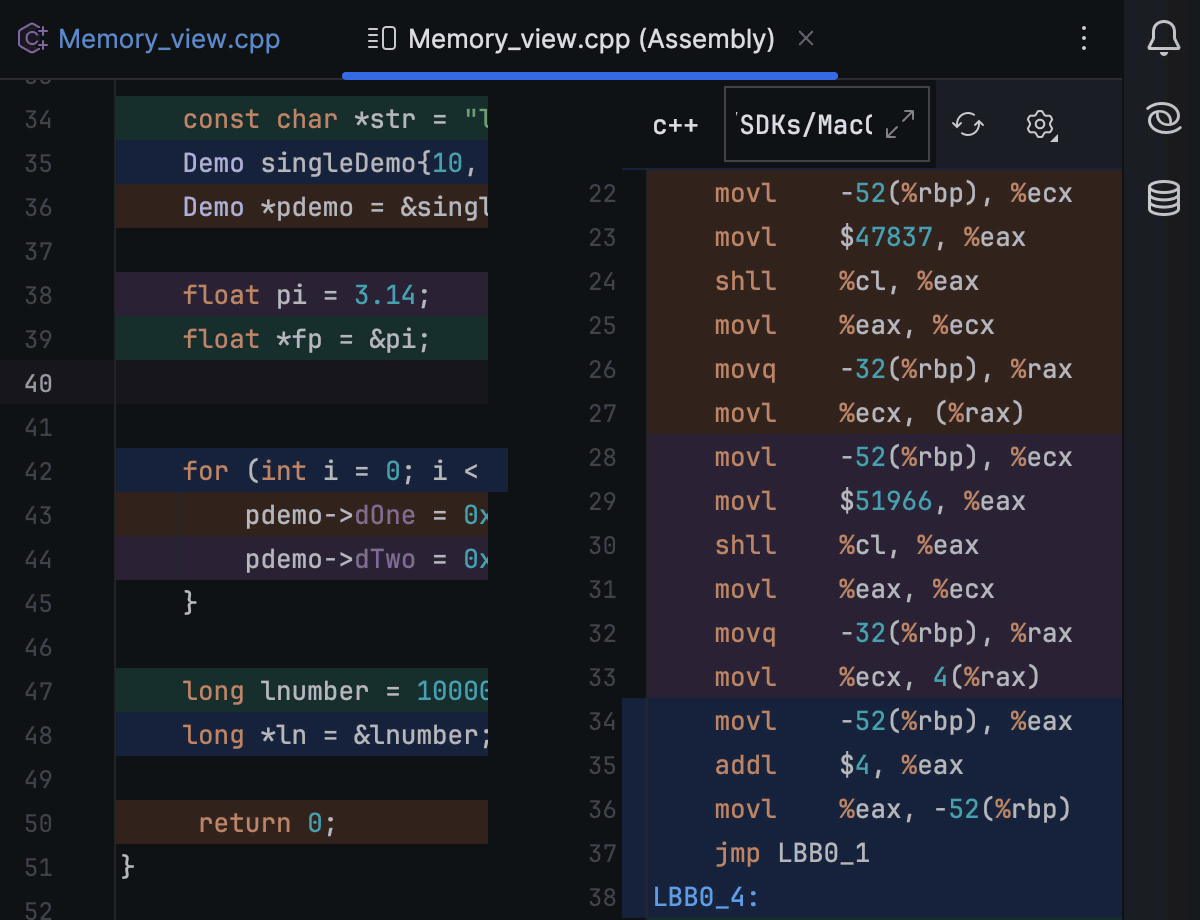
Task: Click the split-view icon on Assembly tab
Action: click(381, 39)
